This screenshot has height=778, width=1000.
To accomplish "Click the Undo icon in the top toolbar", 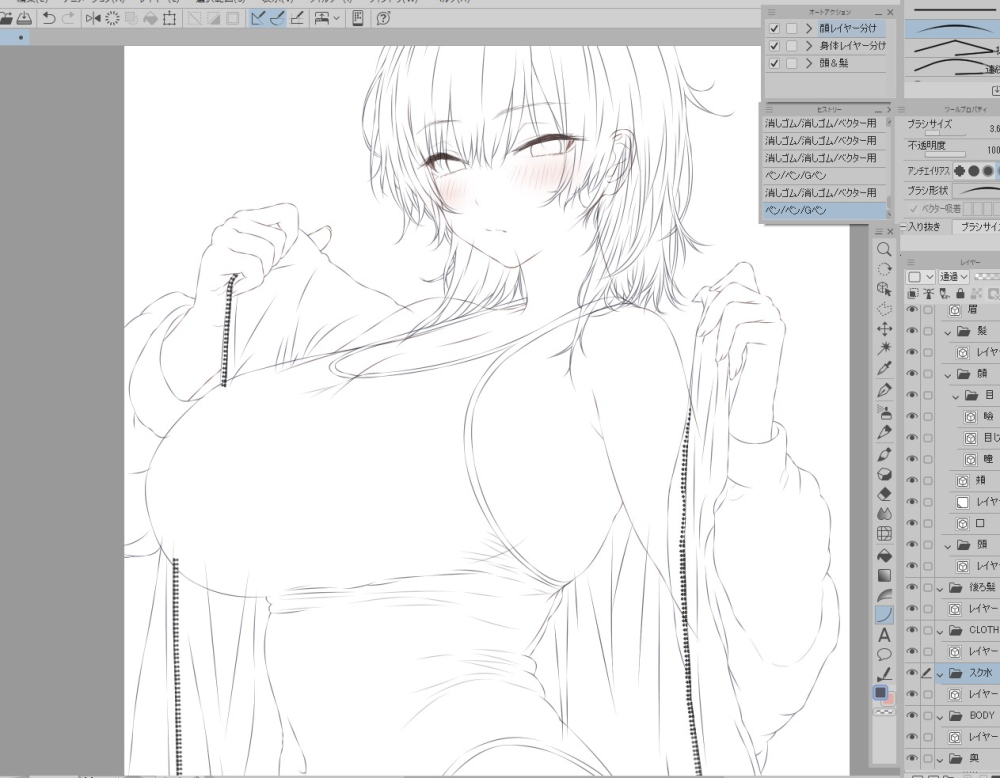I will [x=47, y=17].
